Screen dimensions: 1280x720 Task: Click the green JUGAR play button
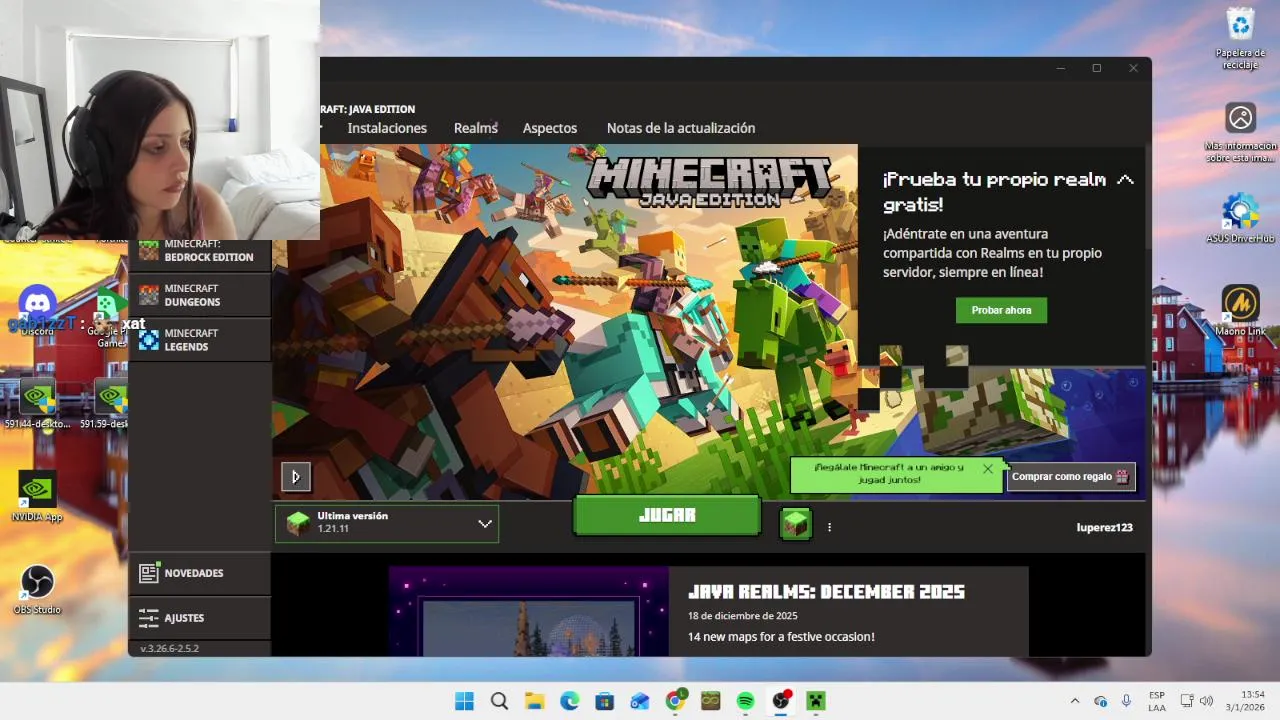(x=667, y=515)
